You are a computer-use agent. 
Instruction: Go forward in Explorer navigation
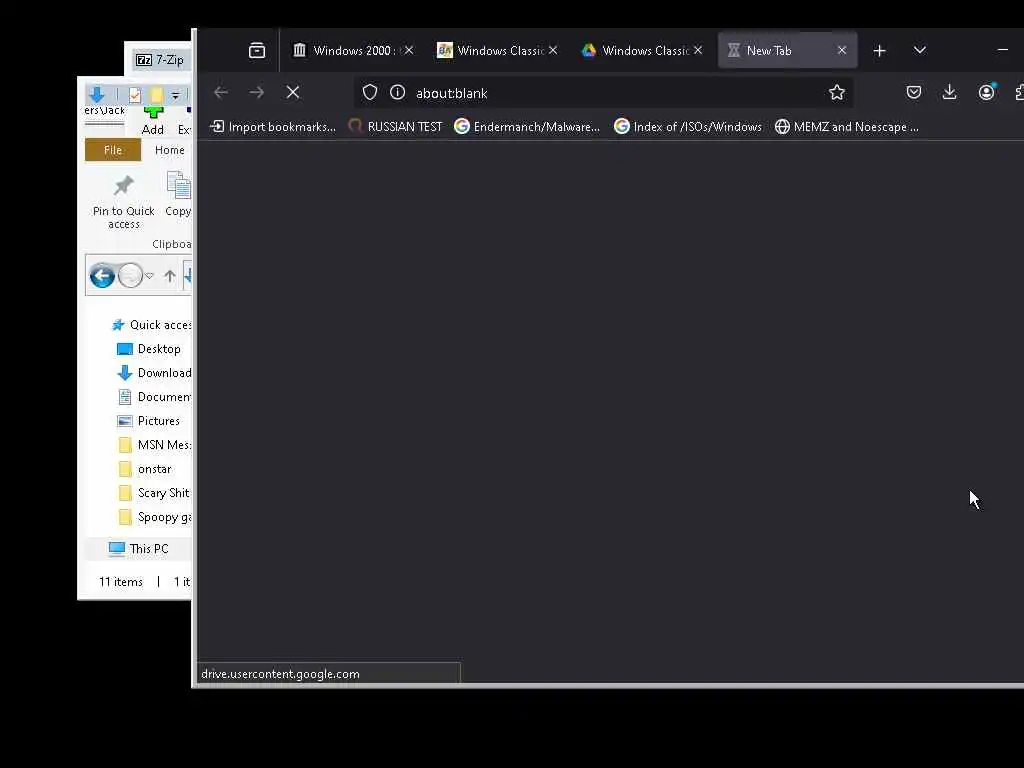(x=131, y=276)
